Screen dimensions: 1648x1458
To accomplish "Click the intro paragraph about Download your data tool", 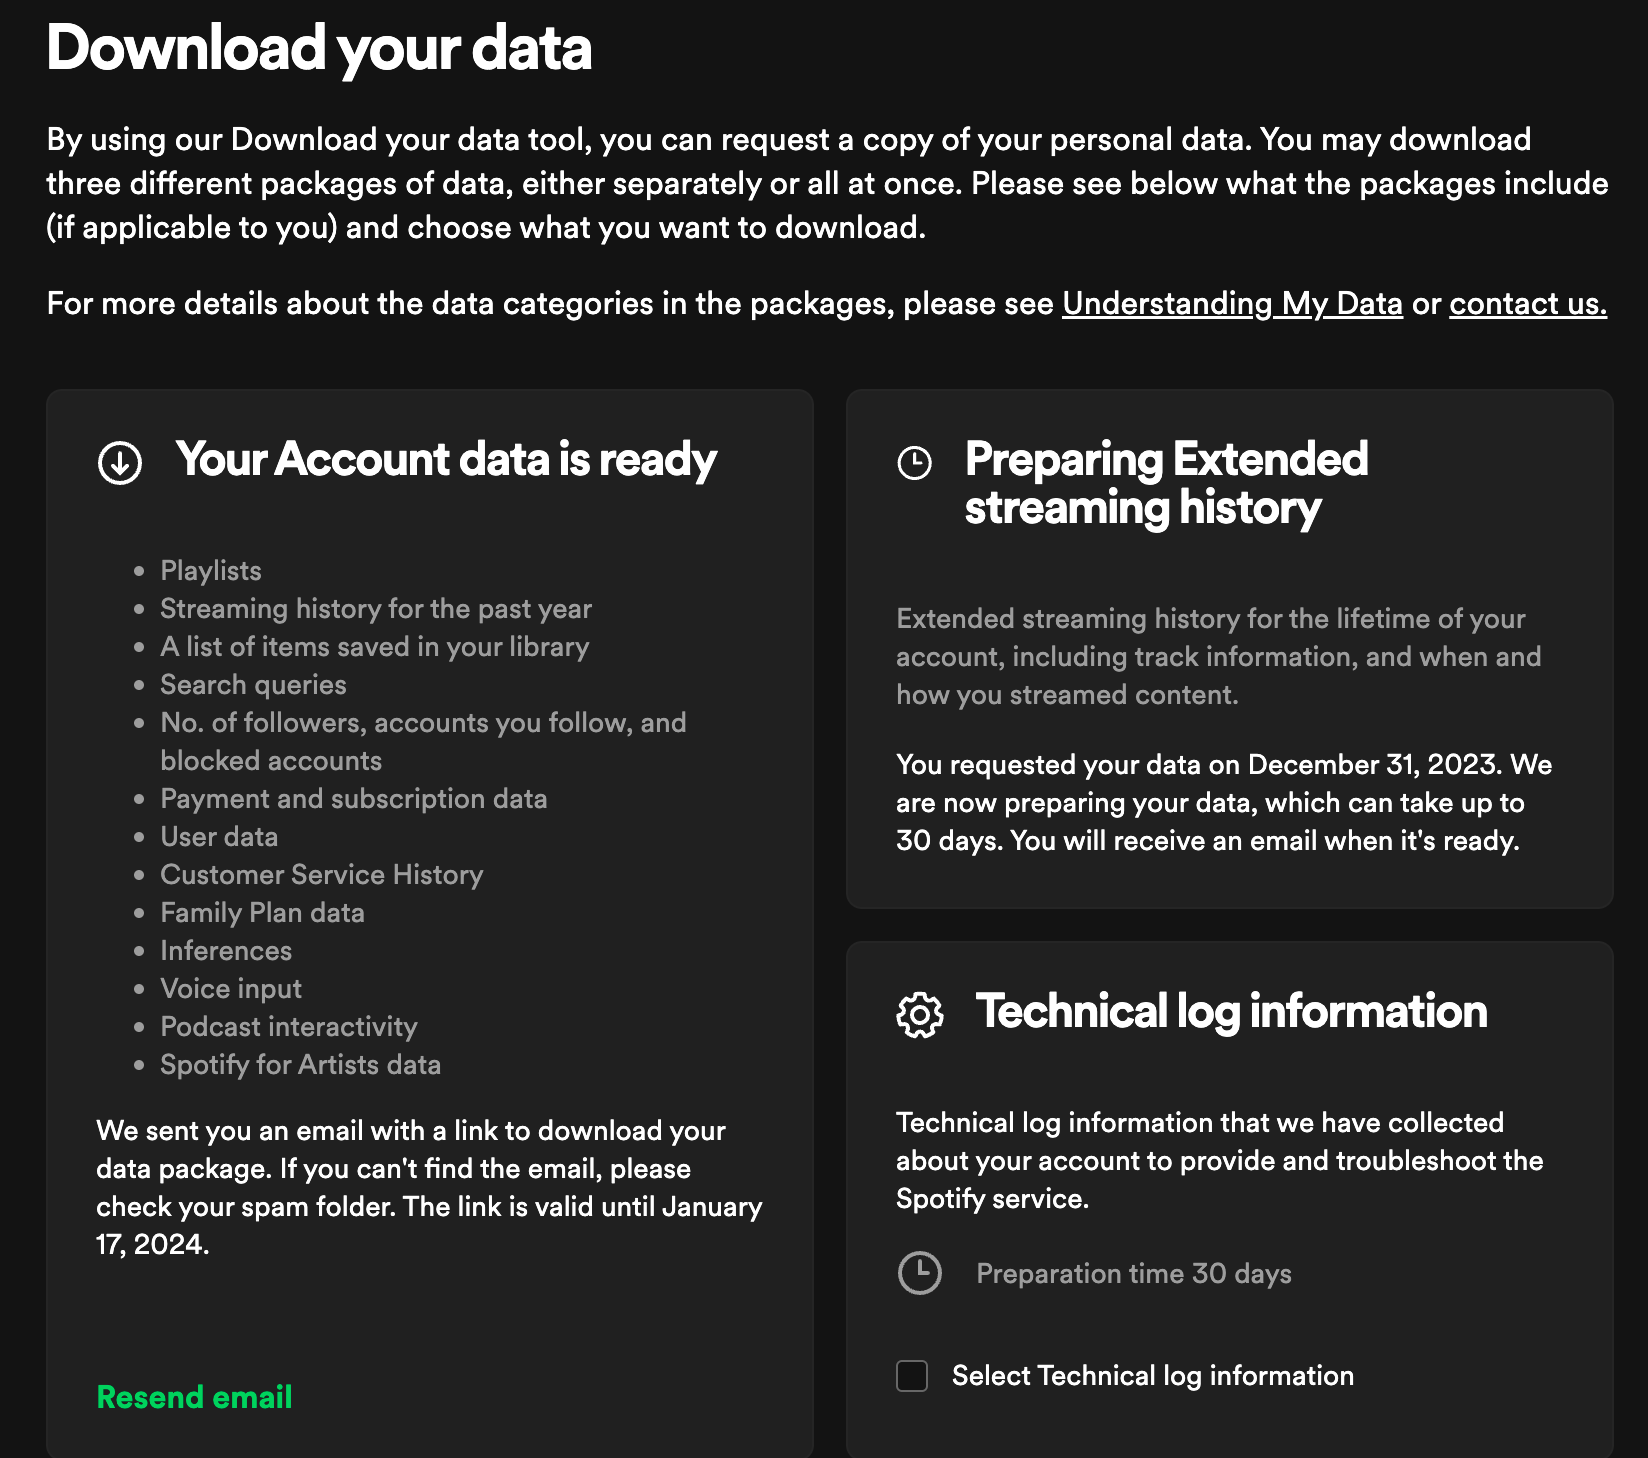I will [827, 184].
